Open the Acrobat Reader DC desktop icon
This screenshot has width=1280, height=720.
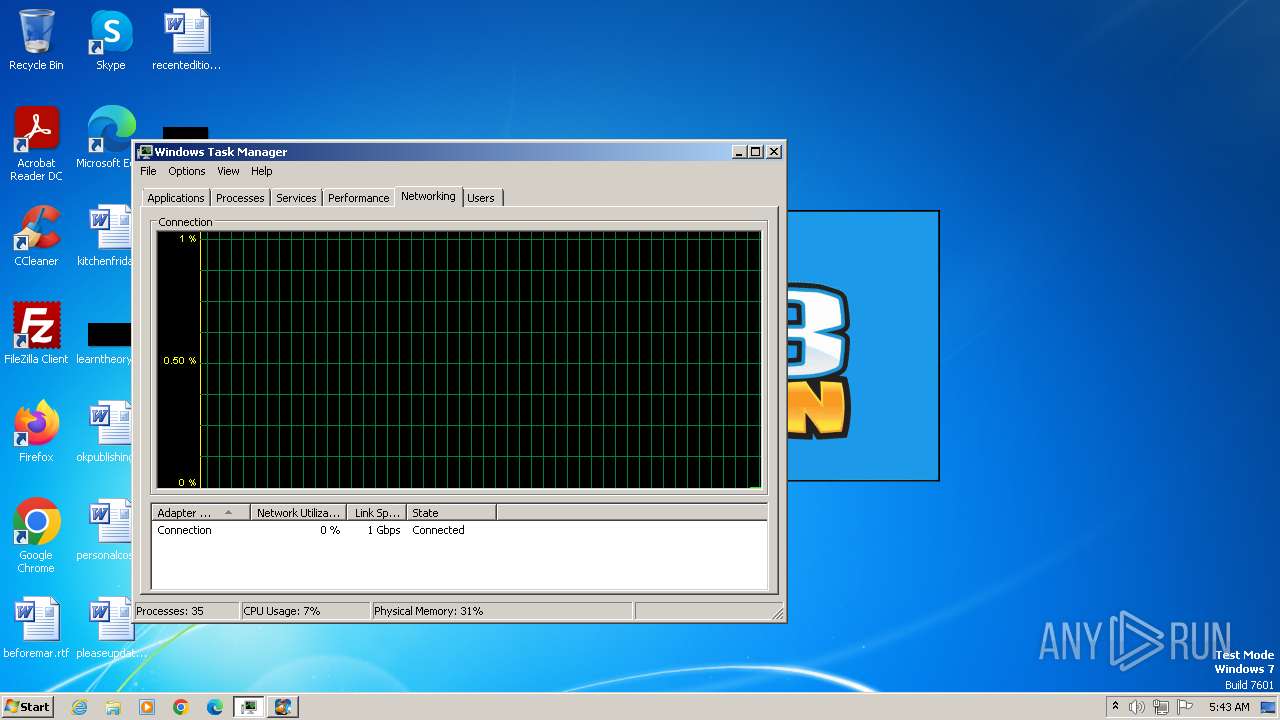click(36, 144)
